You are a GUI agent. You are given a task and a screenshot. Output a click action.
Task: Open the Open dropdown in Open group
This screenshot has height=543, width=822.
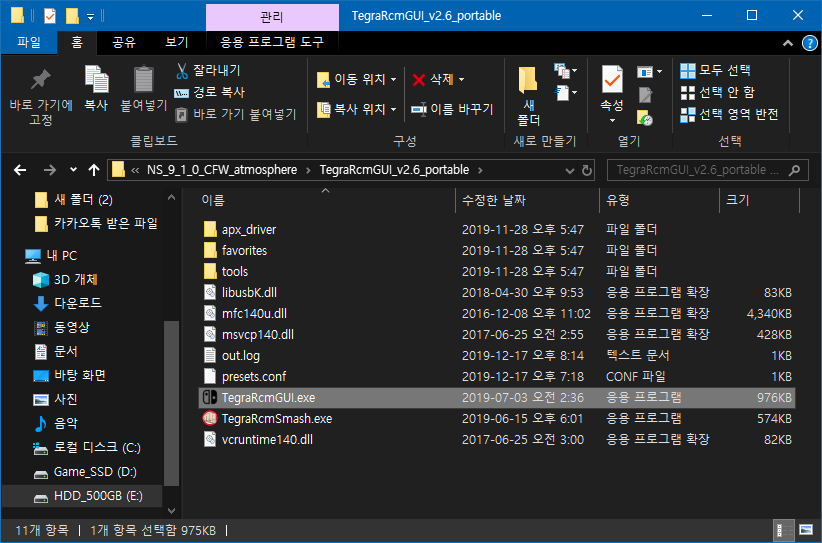[x=649, y=72]
